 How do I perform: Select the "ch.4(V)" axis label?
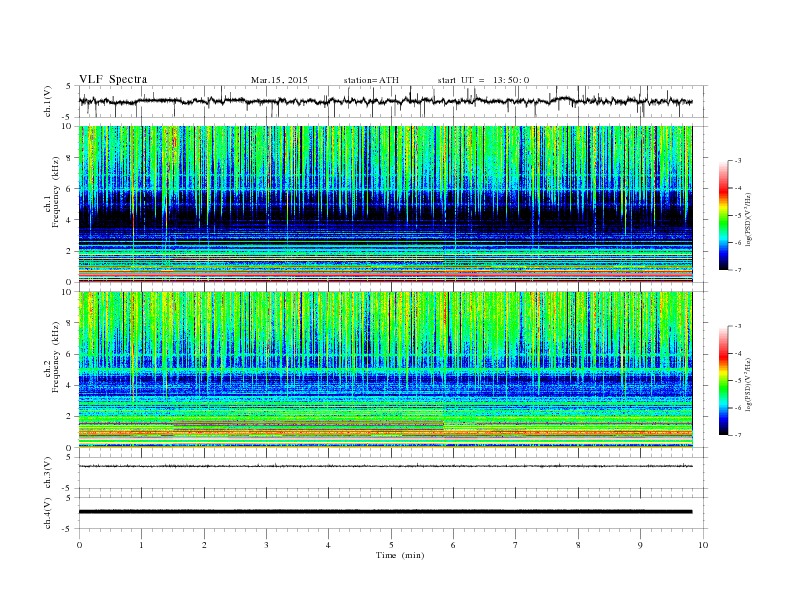tap(48, 513)
